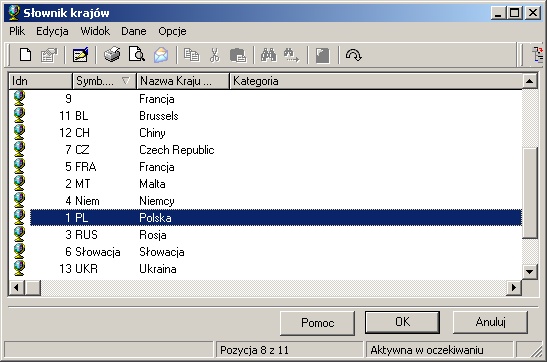Sort by Kategoria column header
Screen dimensions: 547x362
click(376, 81)
